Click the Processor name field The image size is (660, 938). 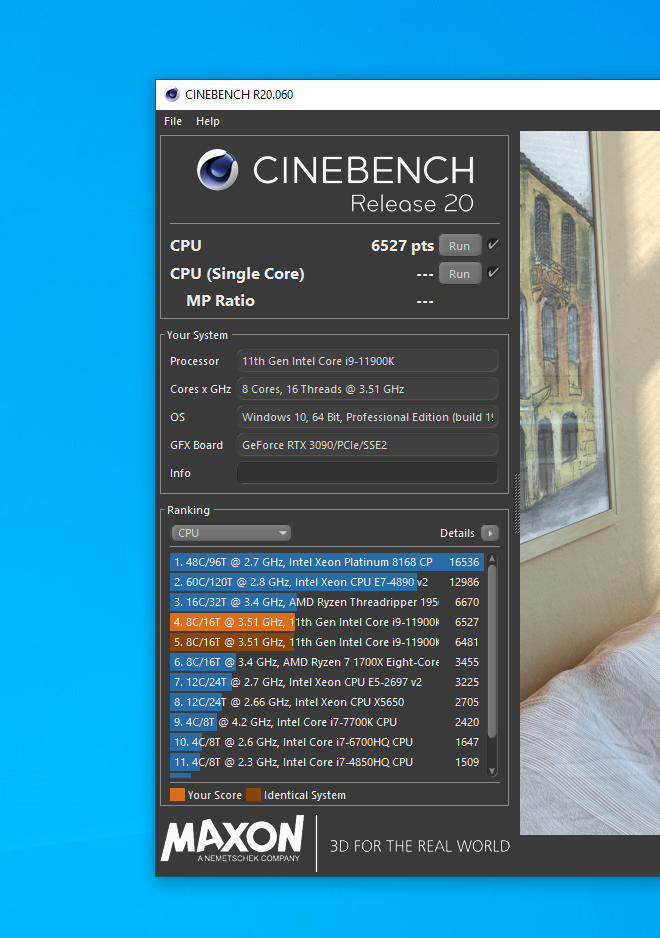pyautogui.click(x=367, y=361)
